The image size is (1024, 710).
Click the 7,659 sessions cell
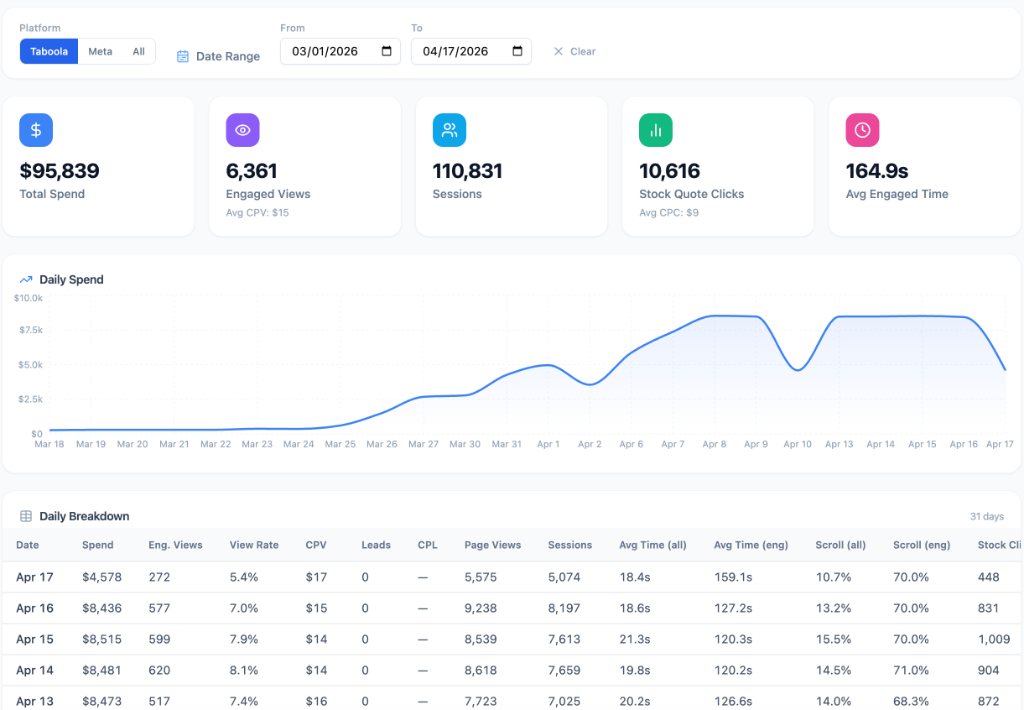[x=564, y=670]
